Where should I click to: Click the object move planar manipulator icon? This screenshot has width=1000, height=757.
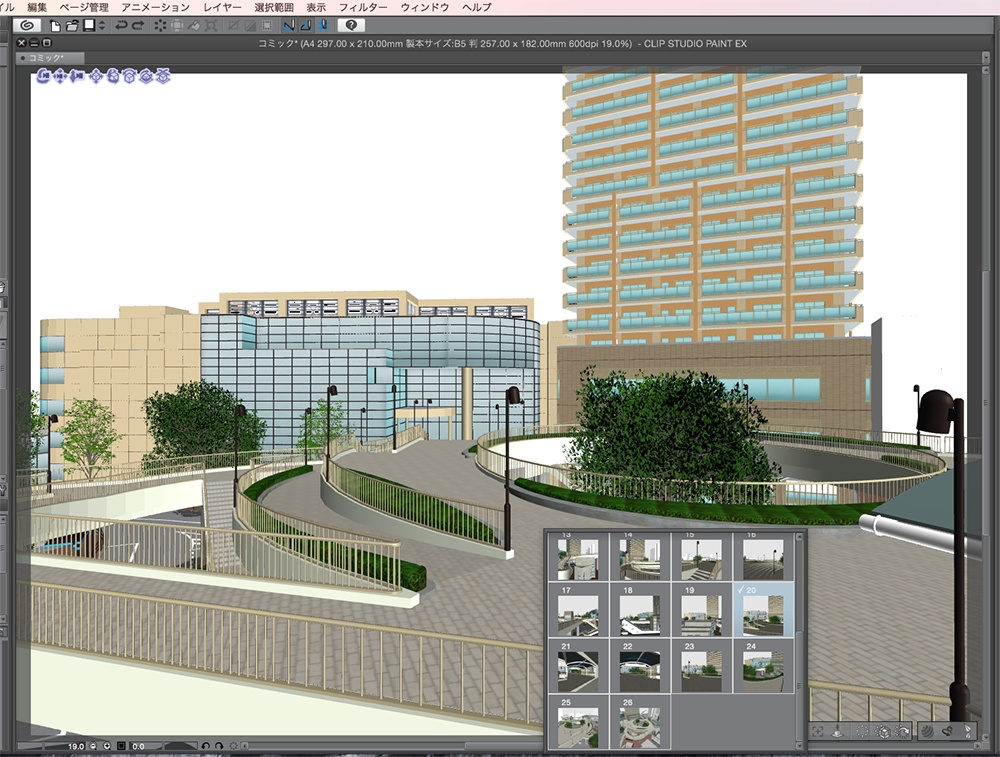tap(96, 77)
